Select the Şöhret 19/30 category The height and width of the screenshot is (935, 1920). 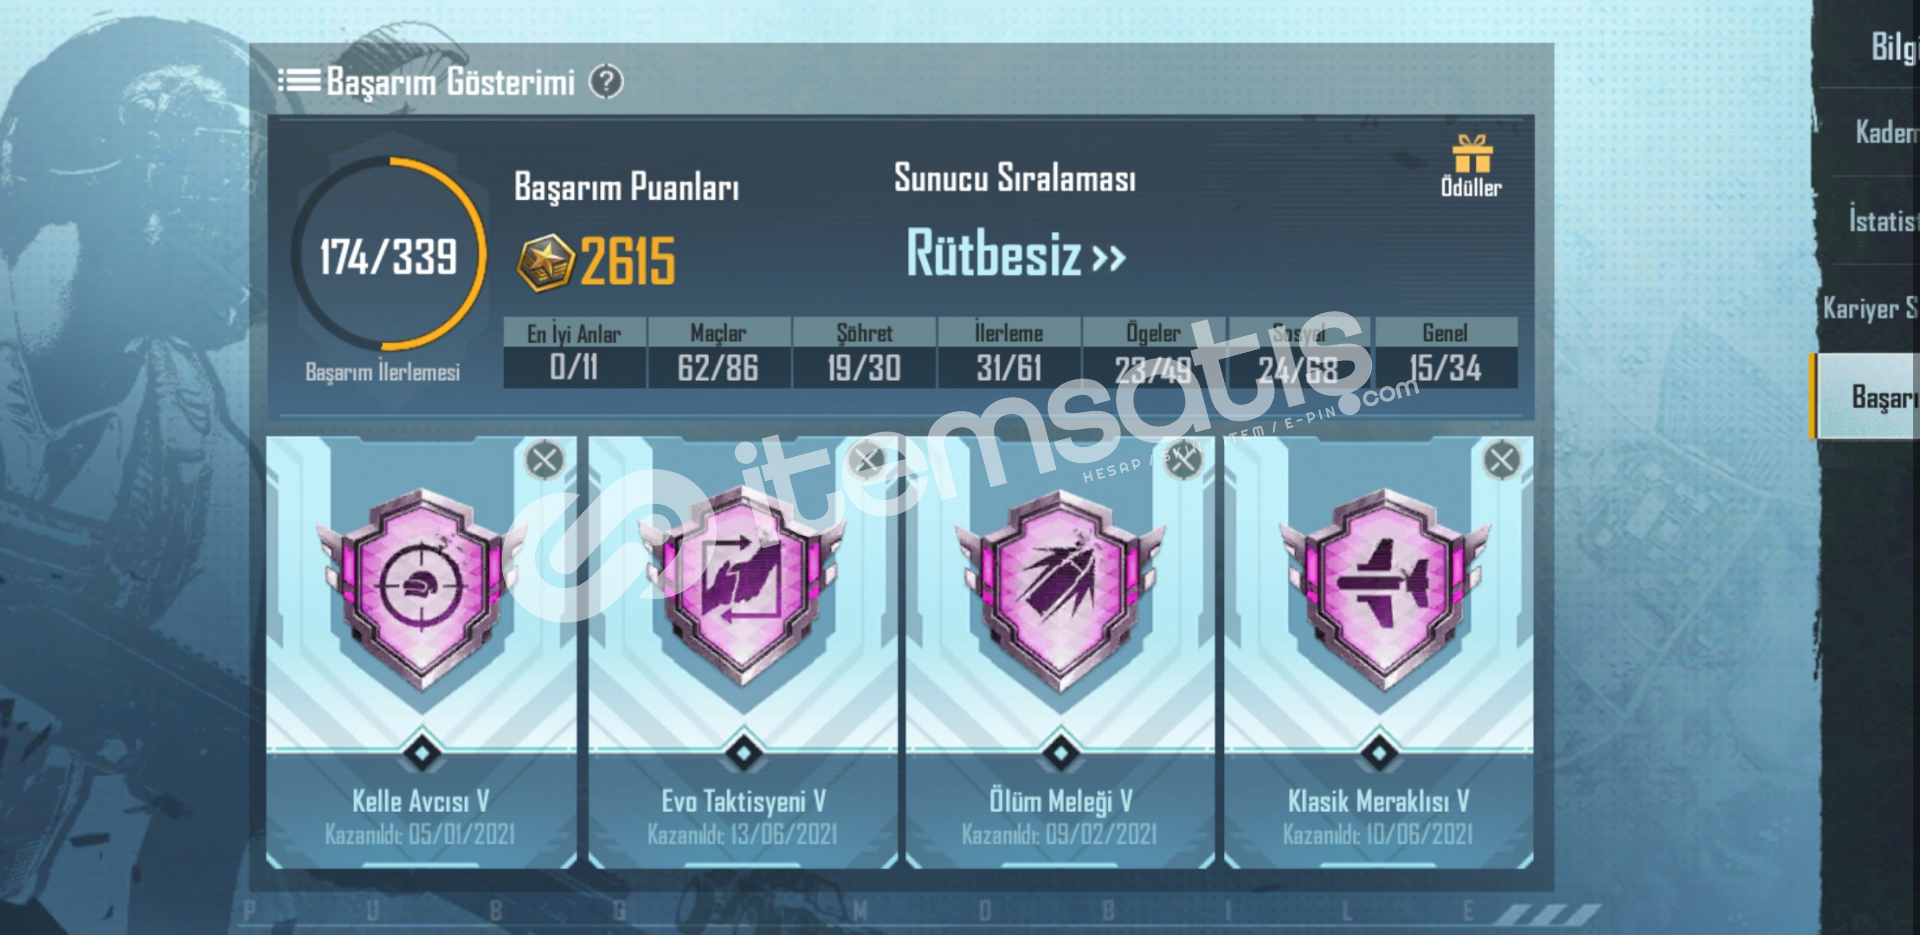pyautogui.click(x=864, y=352)
